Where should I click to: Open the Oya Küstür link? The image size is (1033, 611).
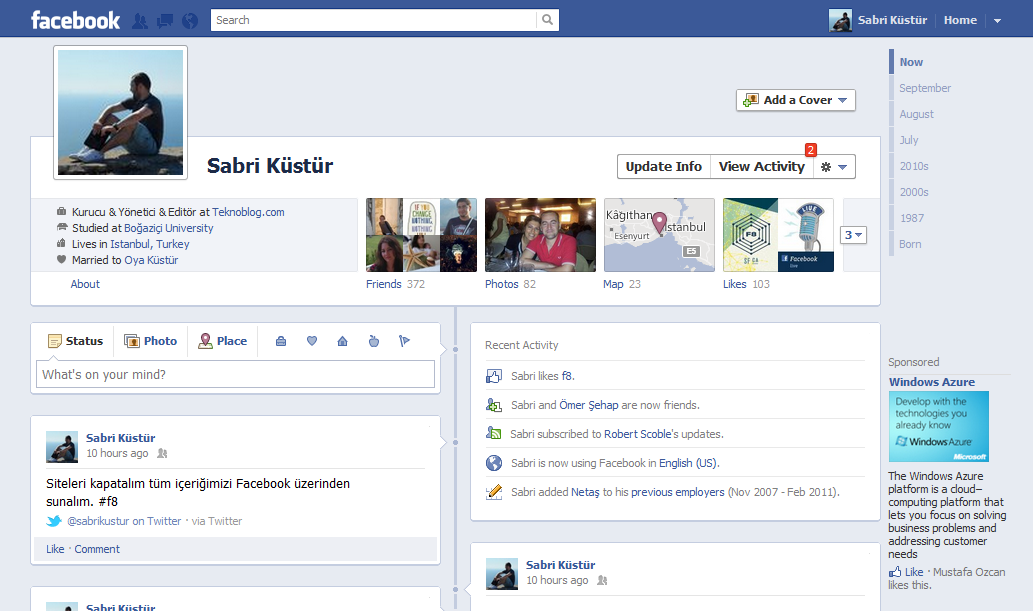tap(152, 260)
